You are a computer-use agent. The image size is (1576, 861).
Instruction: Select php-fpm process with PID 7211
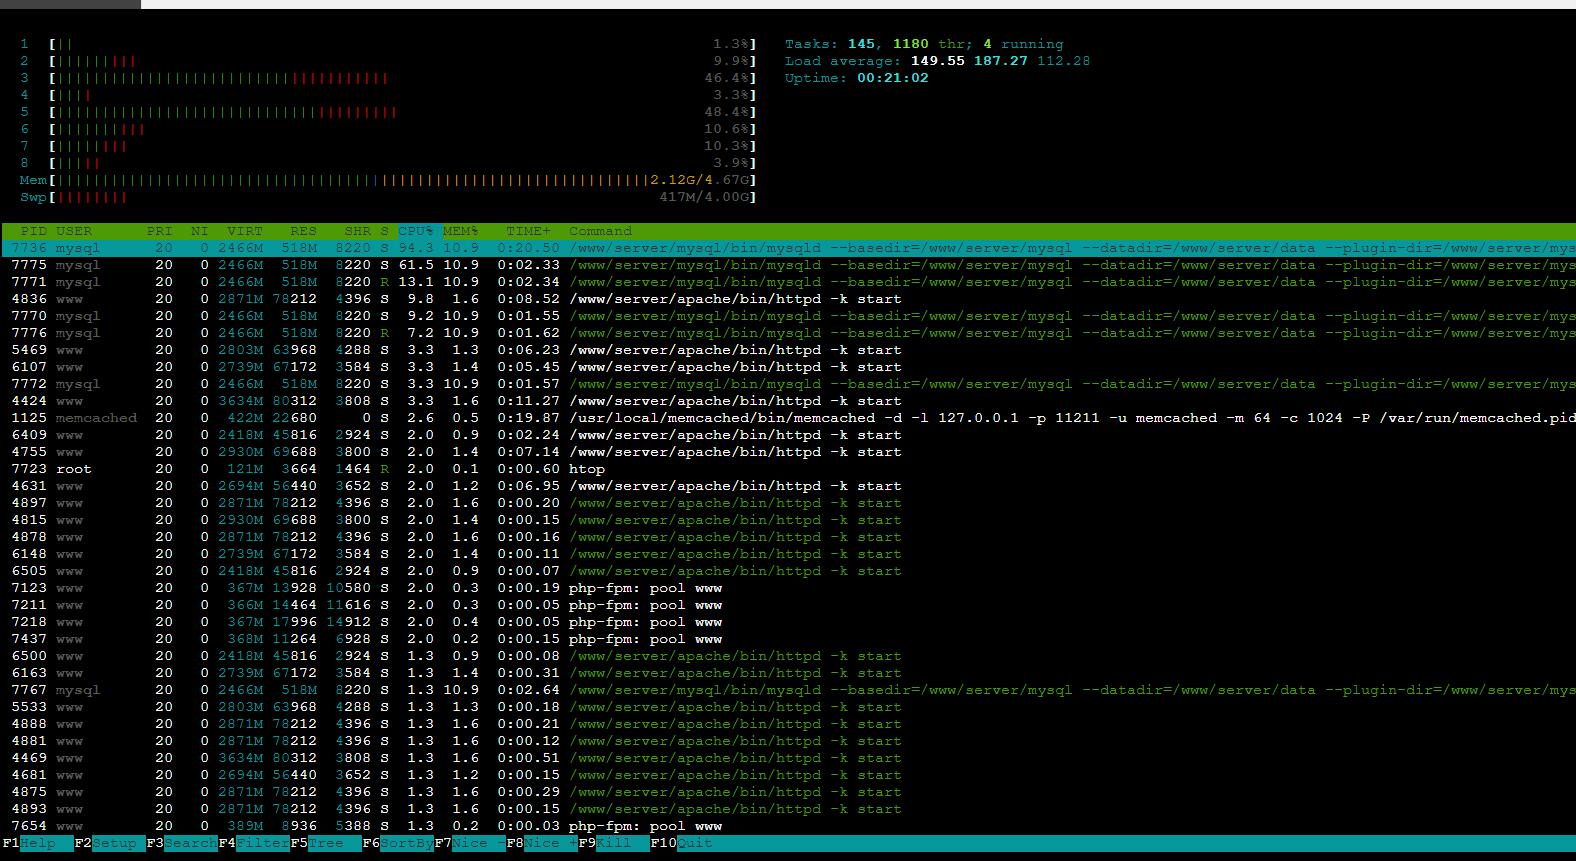tap(788, 605)
